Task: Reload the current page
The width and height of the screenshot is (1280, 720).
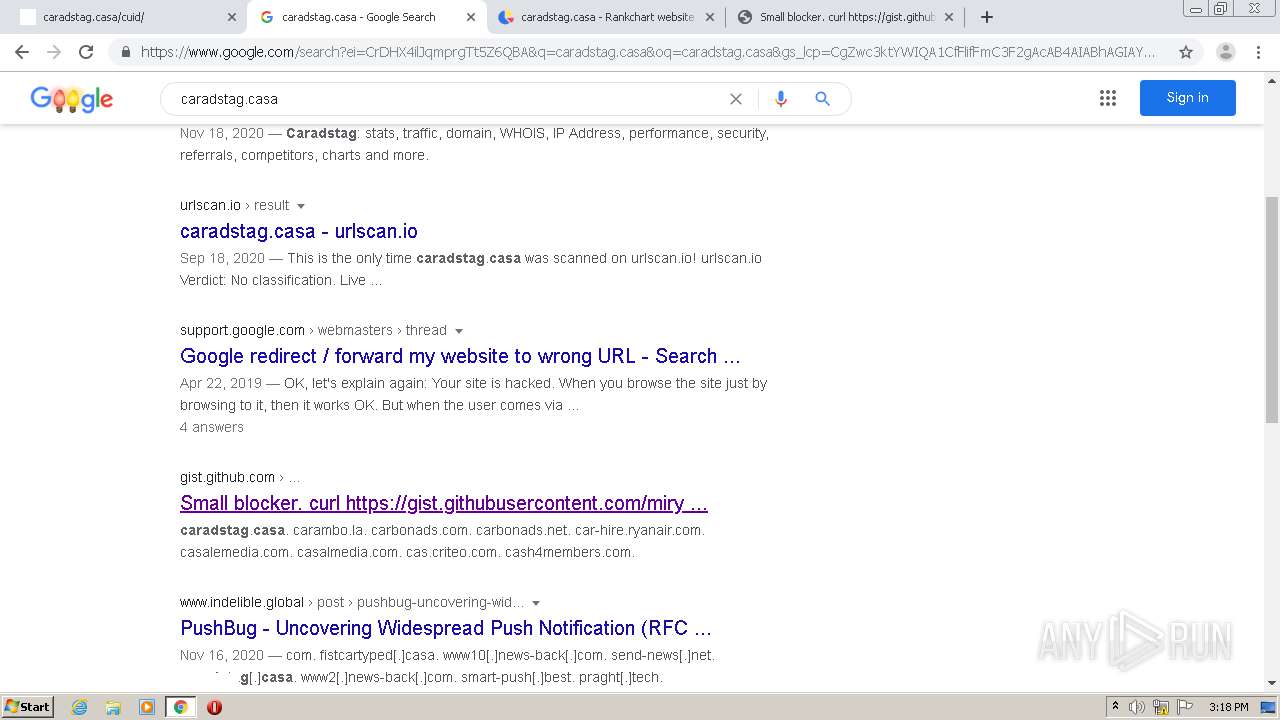Action: click(x=86, y=52)
